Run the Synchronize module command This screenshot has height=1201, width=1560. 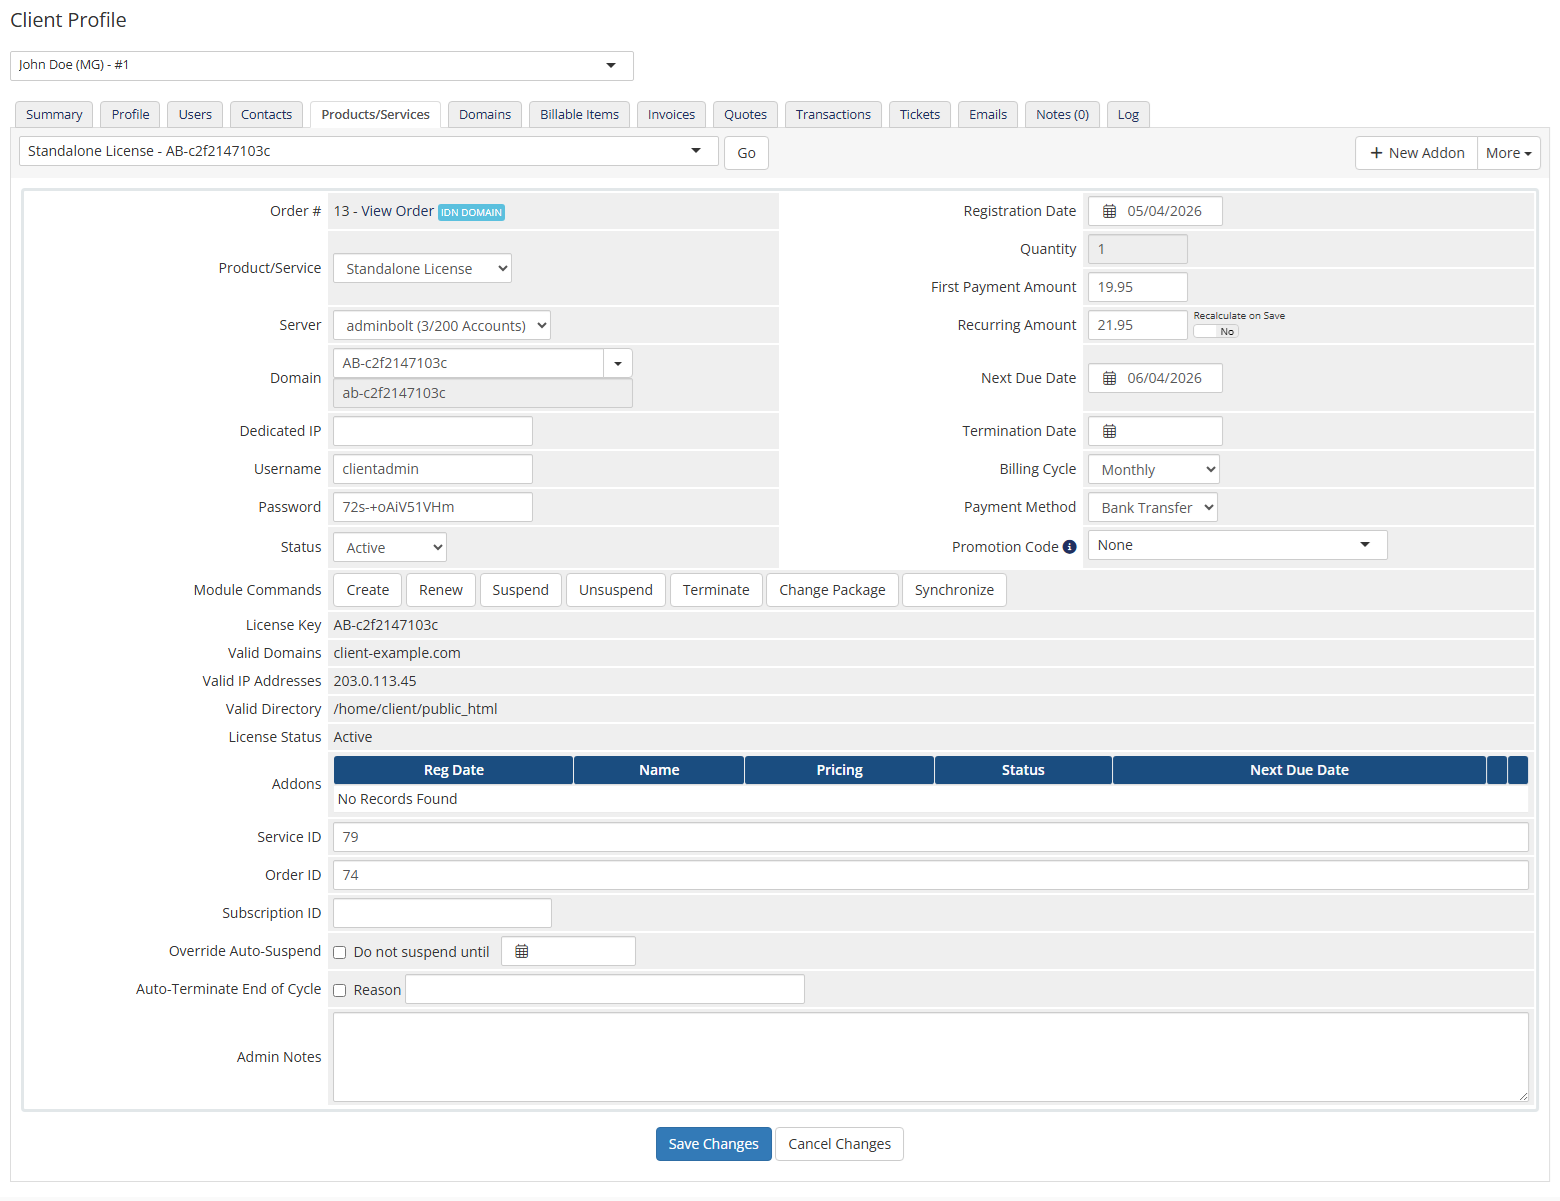click(x=954, y=590)
